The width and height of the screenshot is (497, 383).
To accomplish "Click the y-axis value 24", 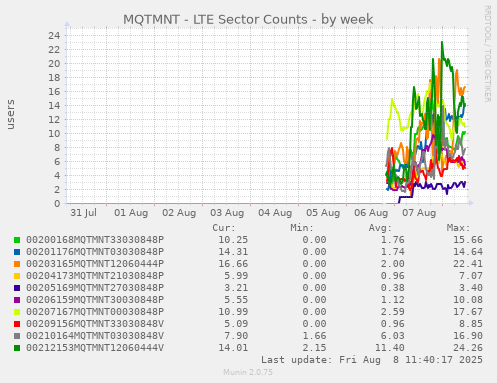I will pyautogui.click(x=54, y=35).
